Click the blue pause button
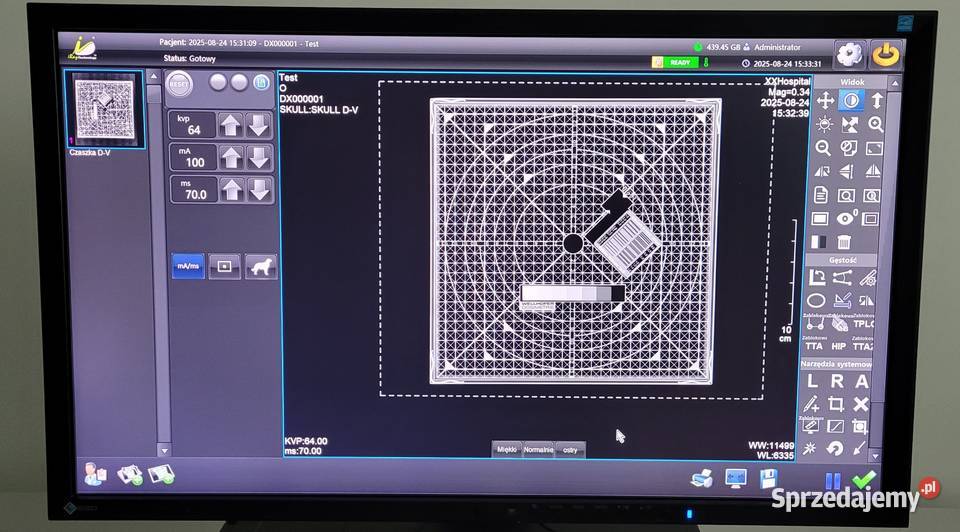960x532 pixels. tap(833, 481)
